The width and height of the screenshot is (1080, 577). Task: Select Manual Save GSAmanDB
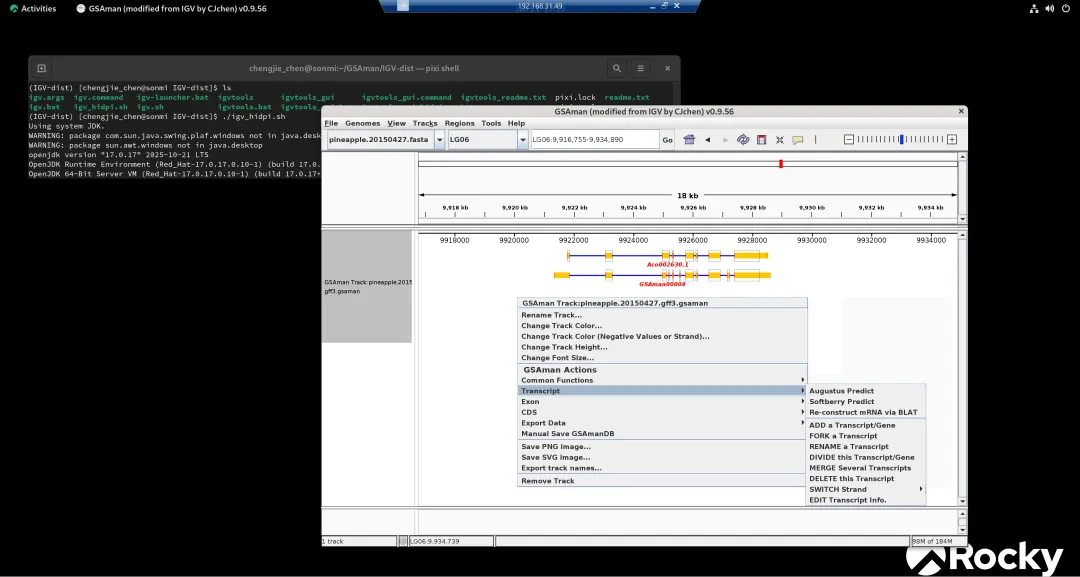662,434
